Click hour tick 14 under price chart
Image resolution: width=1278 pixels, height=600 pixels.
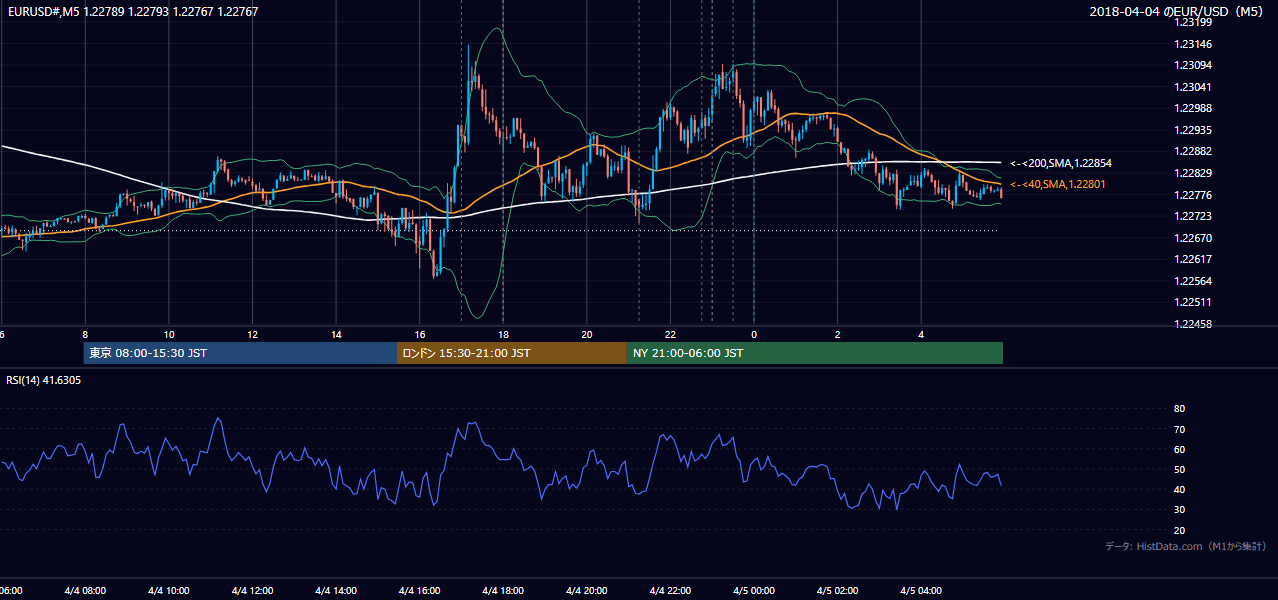pyautogui.click(x=336, y=335)
